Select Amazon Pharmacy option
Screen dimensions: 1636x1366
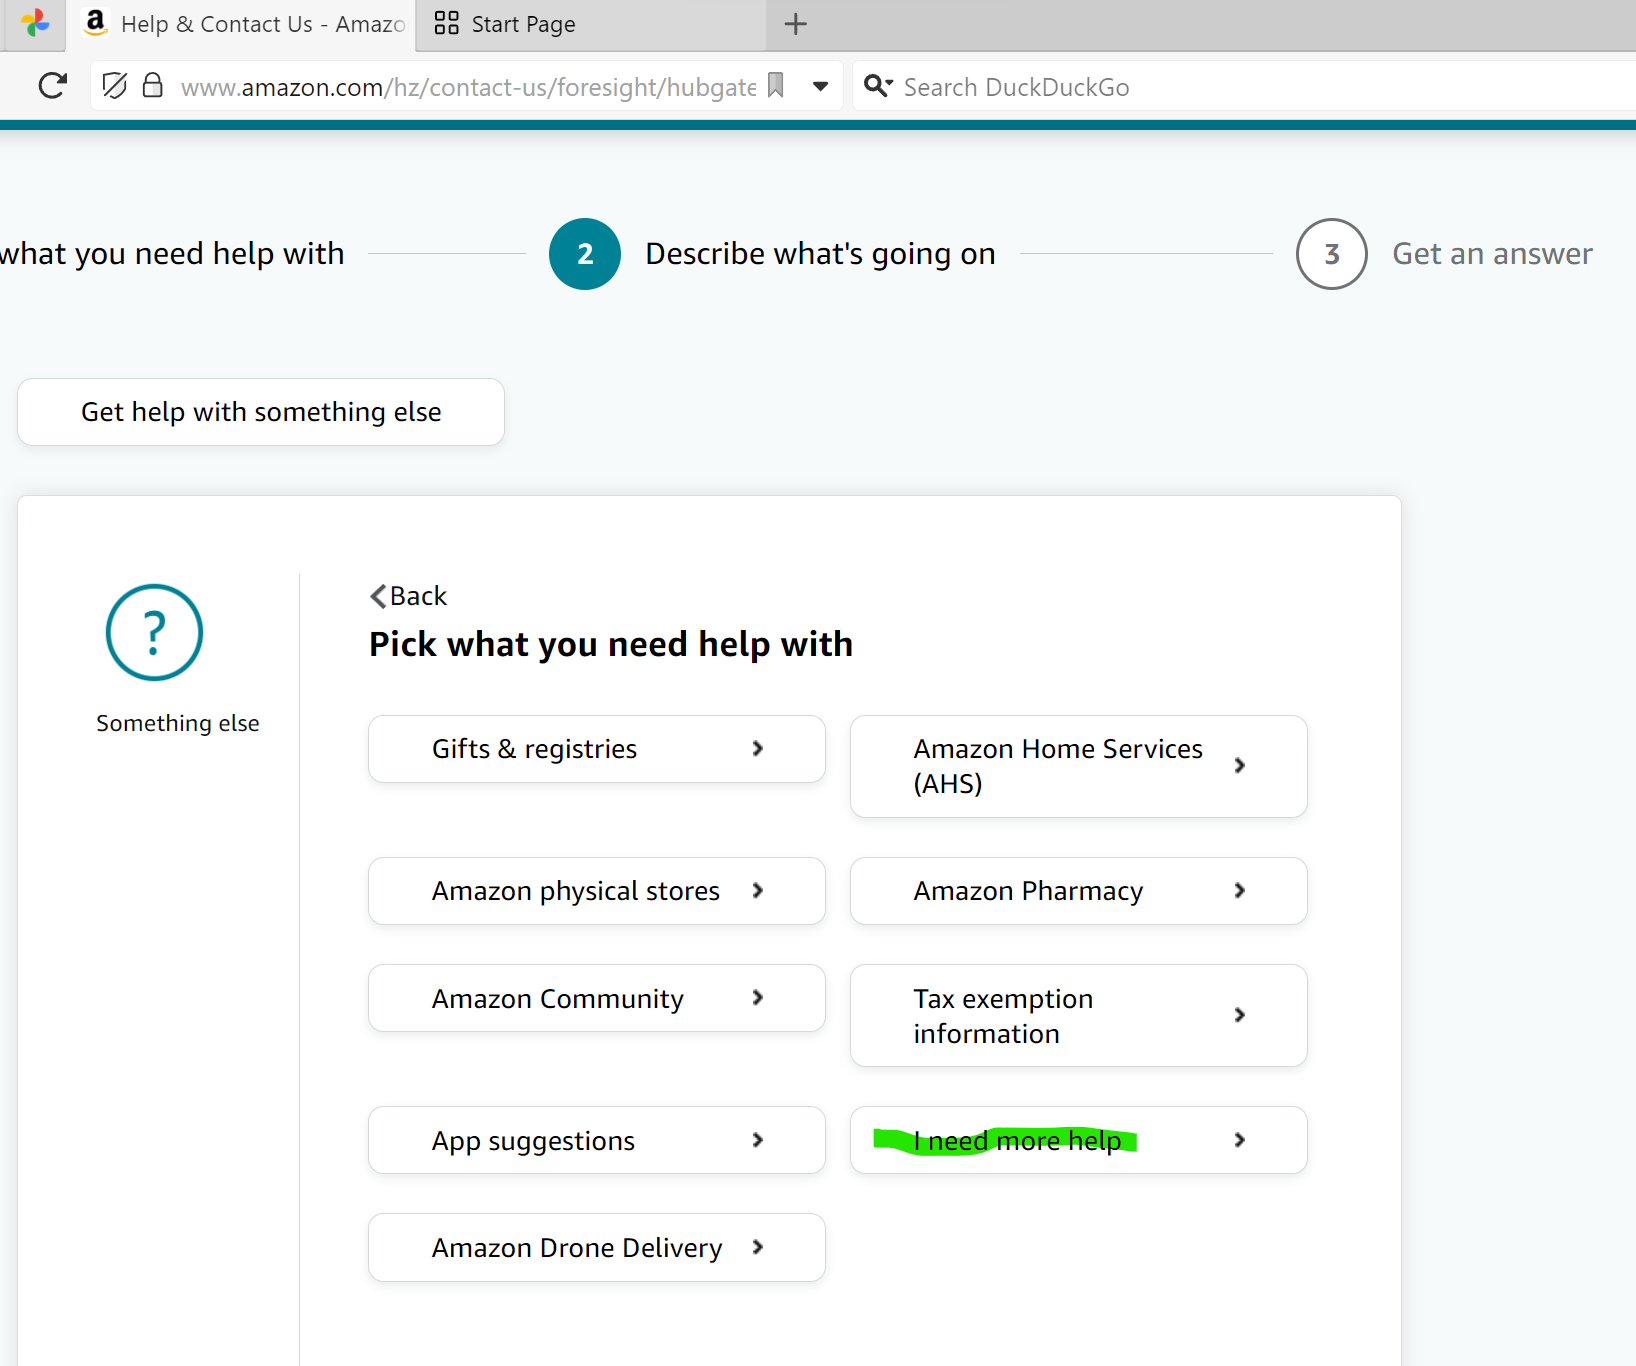click(1079, 891)
